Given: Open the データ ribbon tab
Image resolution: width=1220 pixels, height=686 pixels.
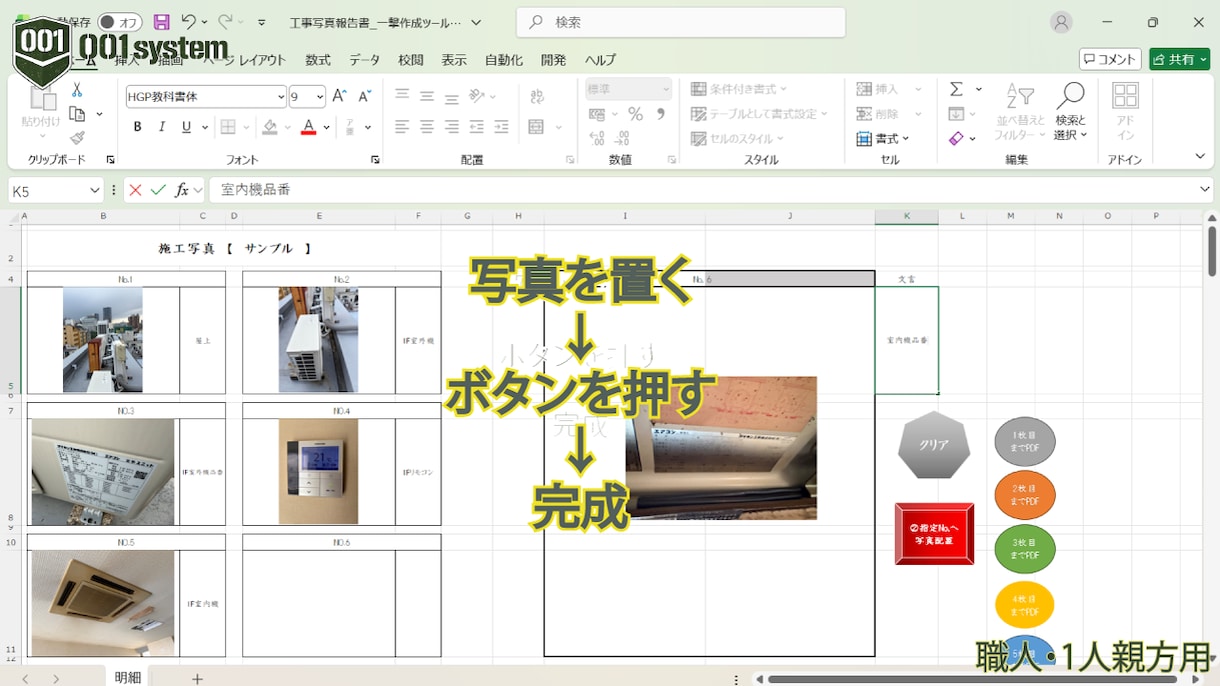Looking at the screenshot, I should [x=364, y=60].
